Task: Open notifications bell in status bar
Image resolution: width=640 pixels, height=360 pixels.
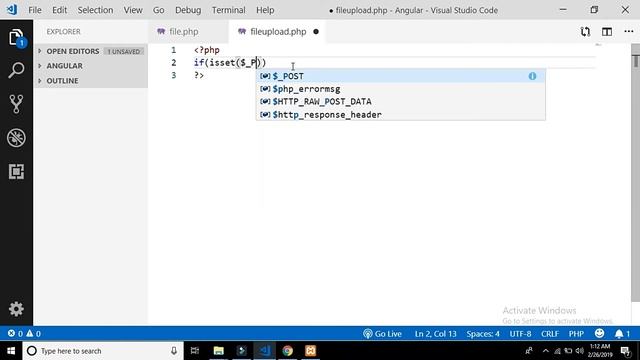Action: coord(622,333)
